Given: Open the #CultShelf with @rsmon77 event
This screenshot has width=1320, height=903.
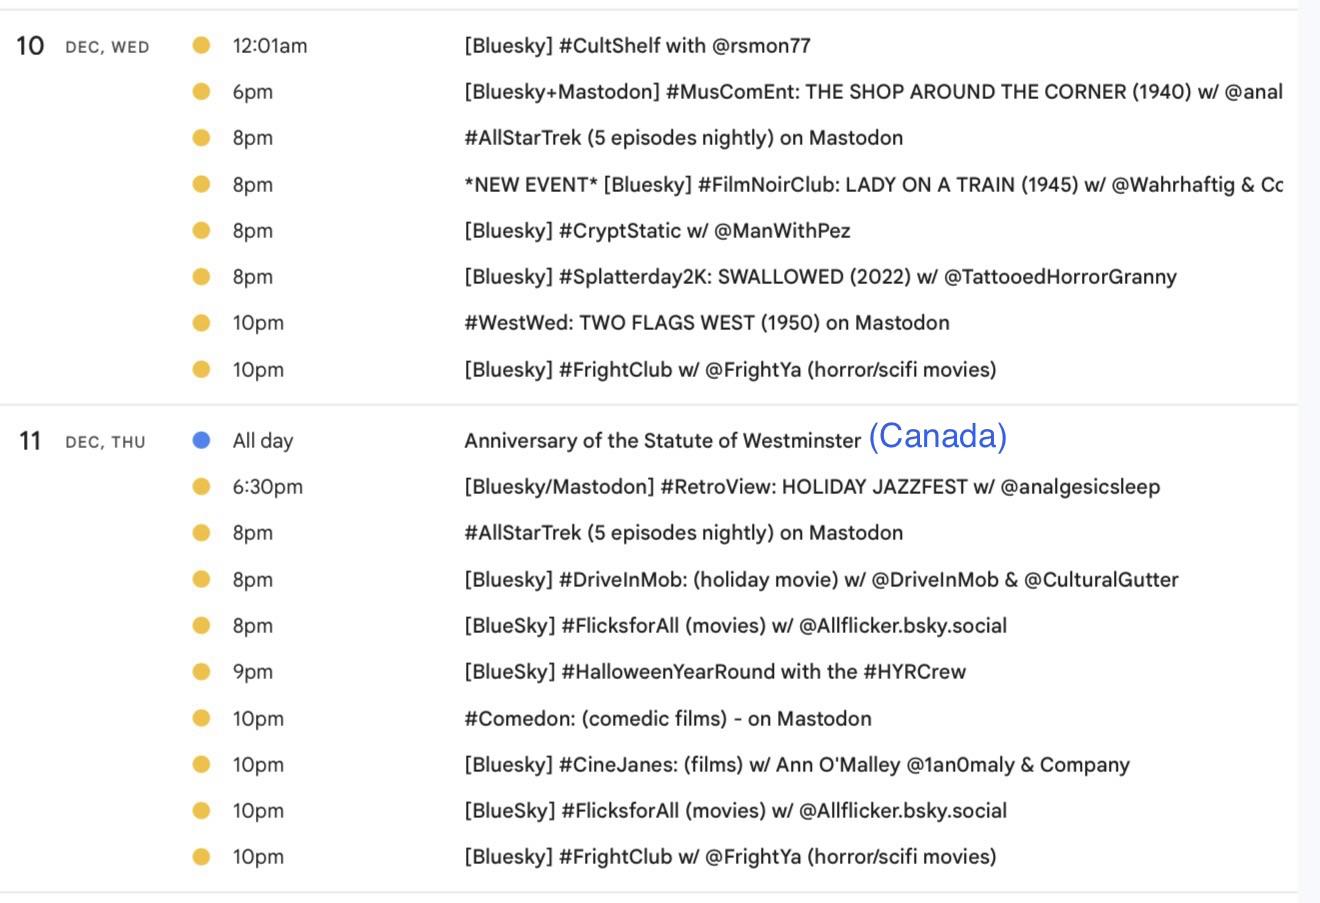Looking at the screenshot, I should tap(637, 45).
